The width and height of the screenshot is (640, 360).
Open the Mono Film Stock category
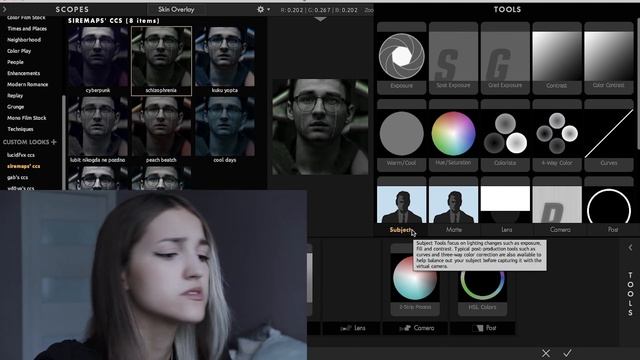(x=27, y=118)
